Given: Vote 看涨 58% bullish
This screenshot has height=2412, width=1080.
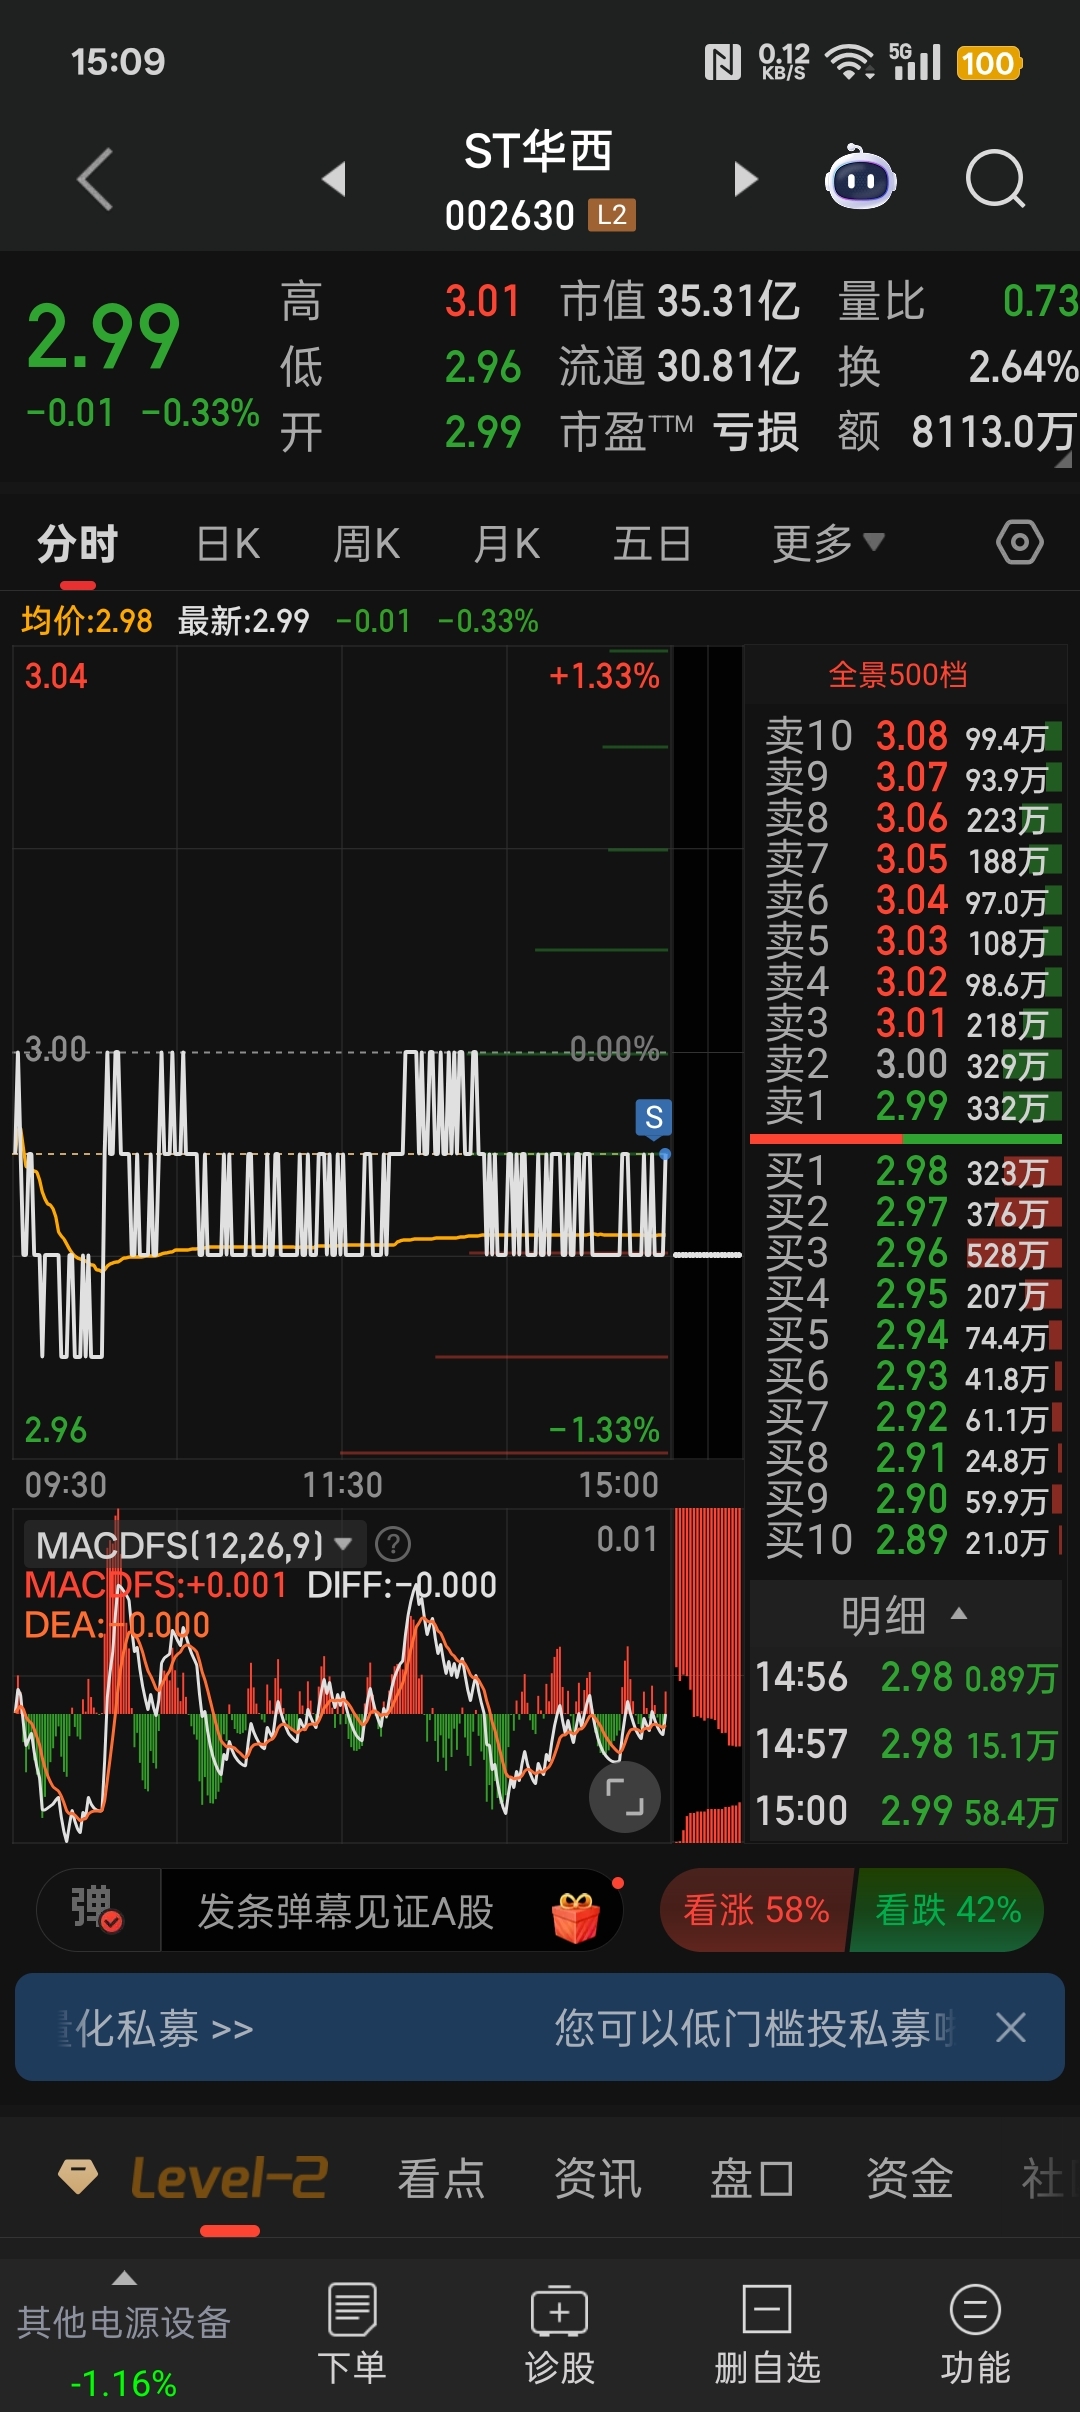Looking at the screenshot, I should pos(756,1910).
